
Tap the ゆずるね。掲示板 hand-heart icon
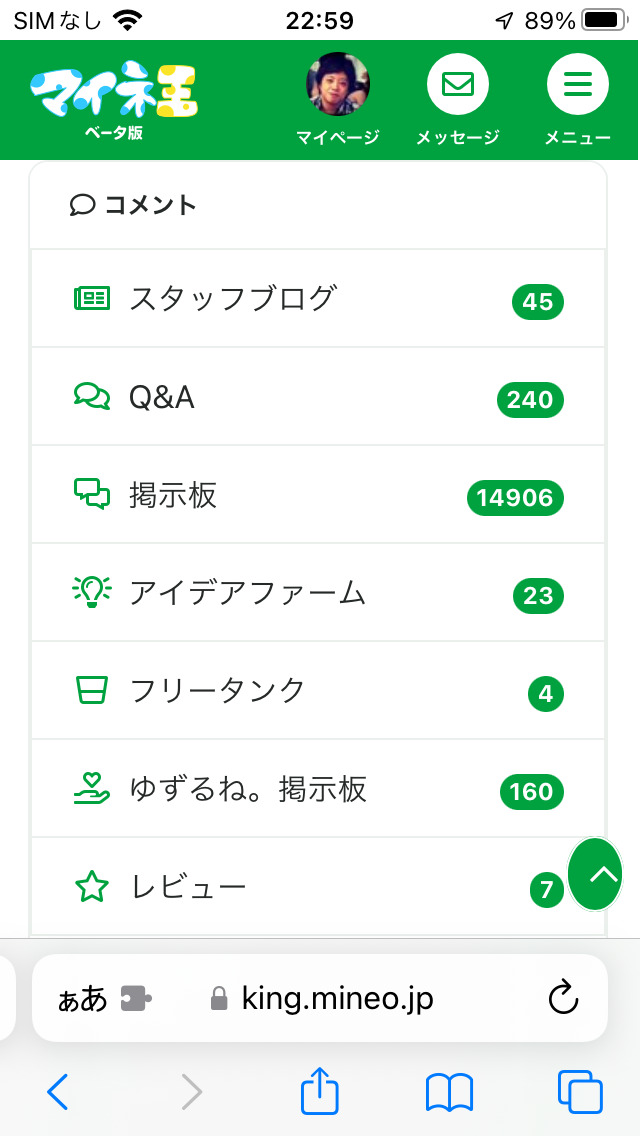(x=92, y=789)
